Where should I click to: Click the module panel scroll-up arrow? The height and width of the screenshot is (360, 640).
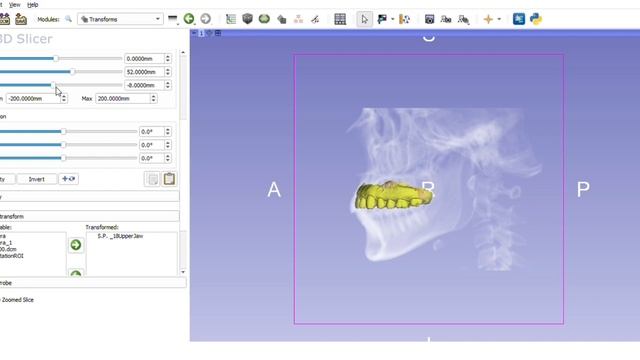click(182, 53)
